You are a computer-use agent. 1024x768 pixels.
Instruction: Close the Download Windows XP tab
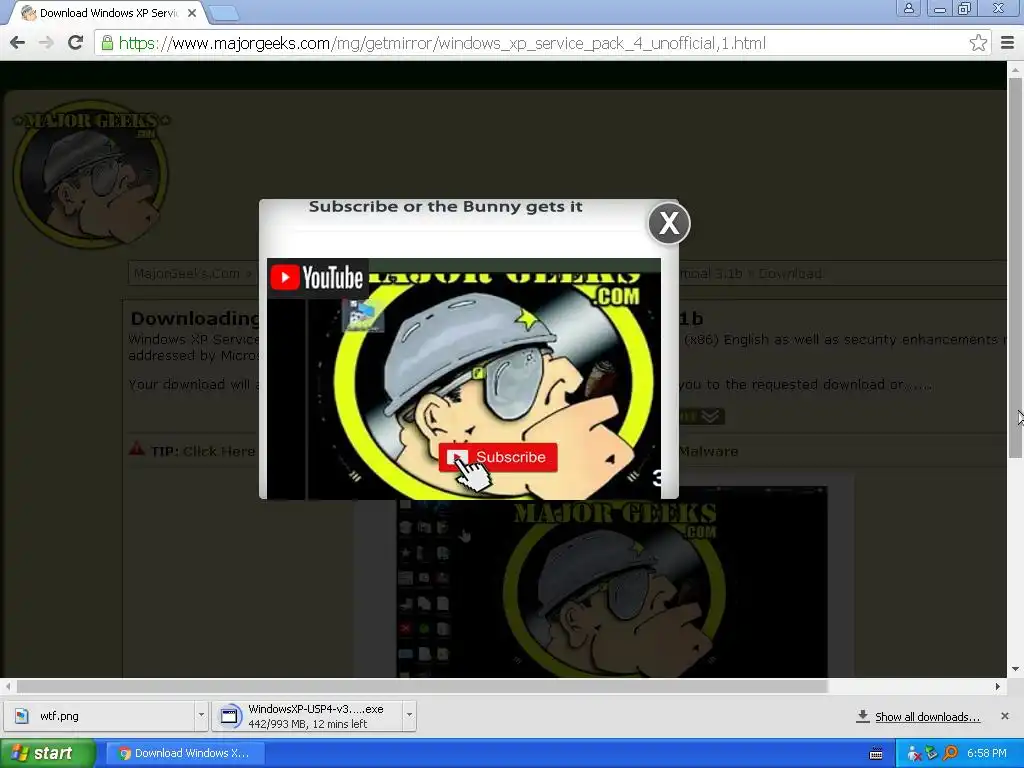[x=191, y=13]
